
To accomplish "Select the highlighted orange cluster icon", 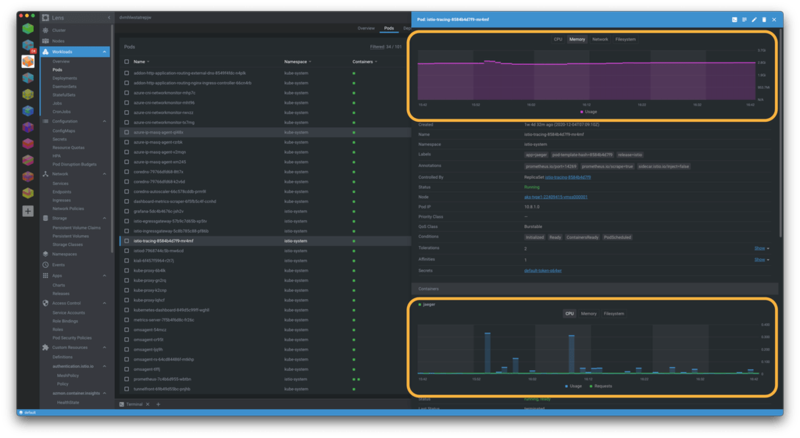I will click(28, 61).
